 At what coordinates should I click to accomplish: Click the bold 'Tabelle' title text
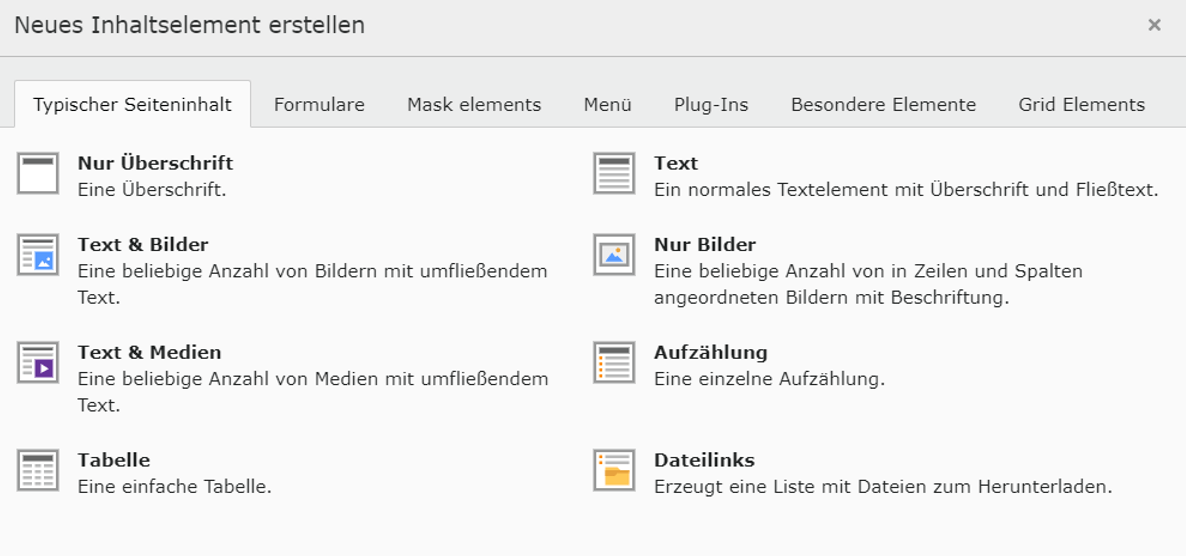tap(114, 460)
